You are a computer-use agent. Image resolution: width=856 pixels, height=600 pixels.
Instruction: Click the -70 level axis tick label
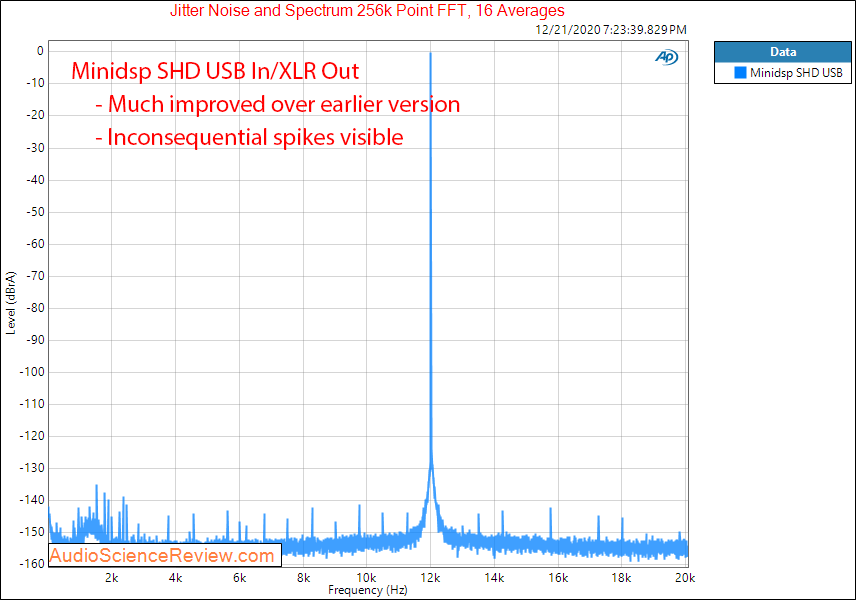coord(35,276)
